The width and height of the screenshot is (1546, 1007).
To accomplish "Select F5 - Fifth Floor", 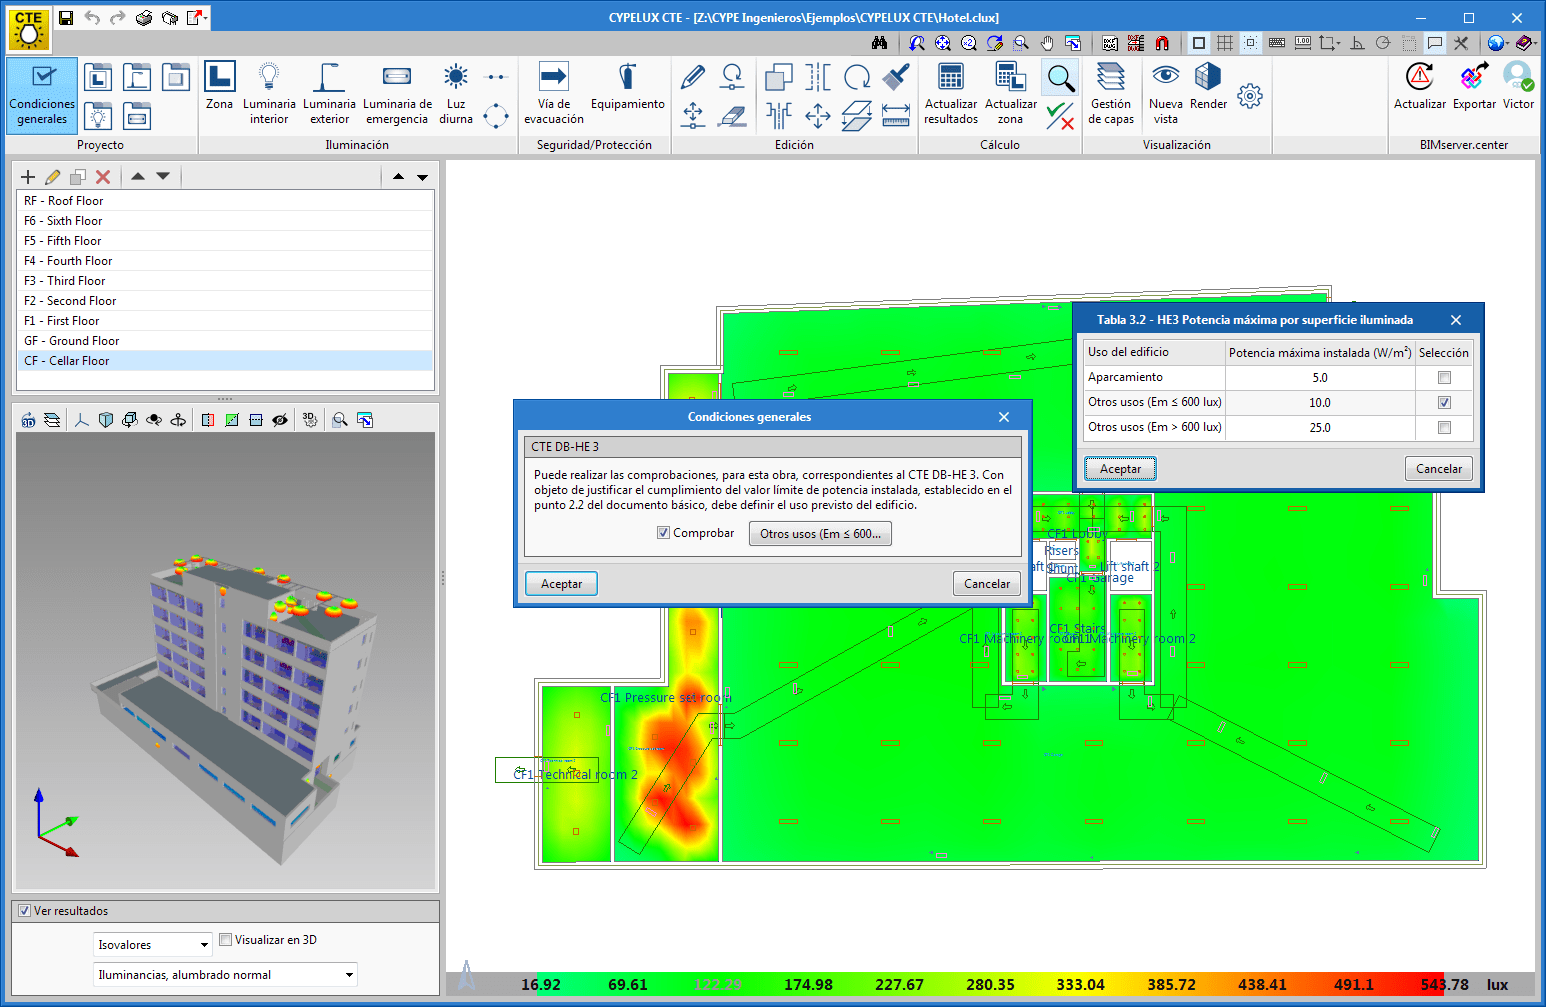I will pyautogui.click(x=225, y=241).
